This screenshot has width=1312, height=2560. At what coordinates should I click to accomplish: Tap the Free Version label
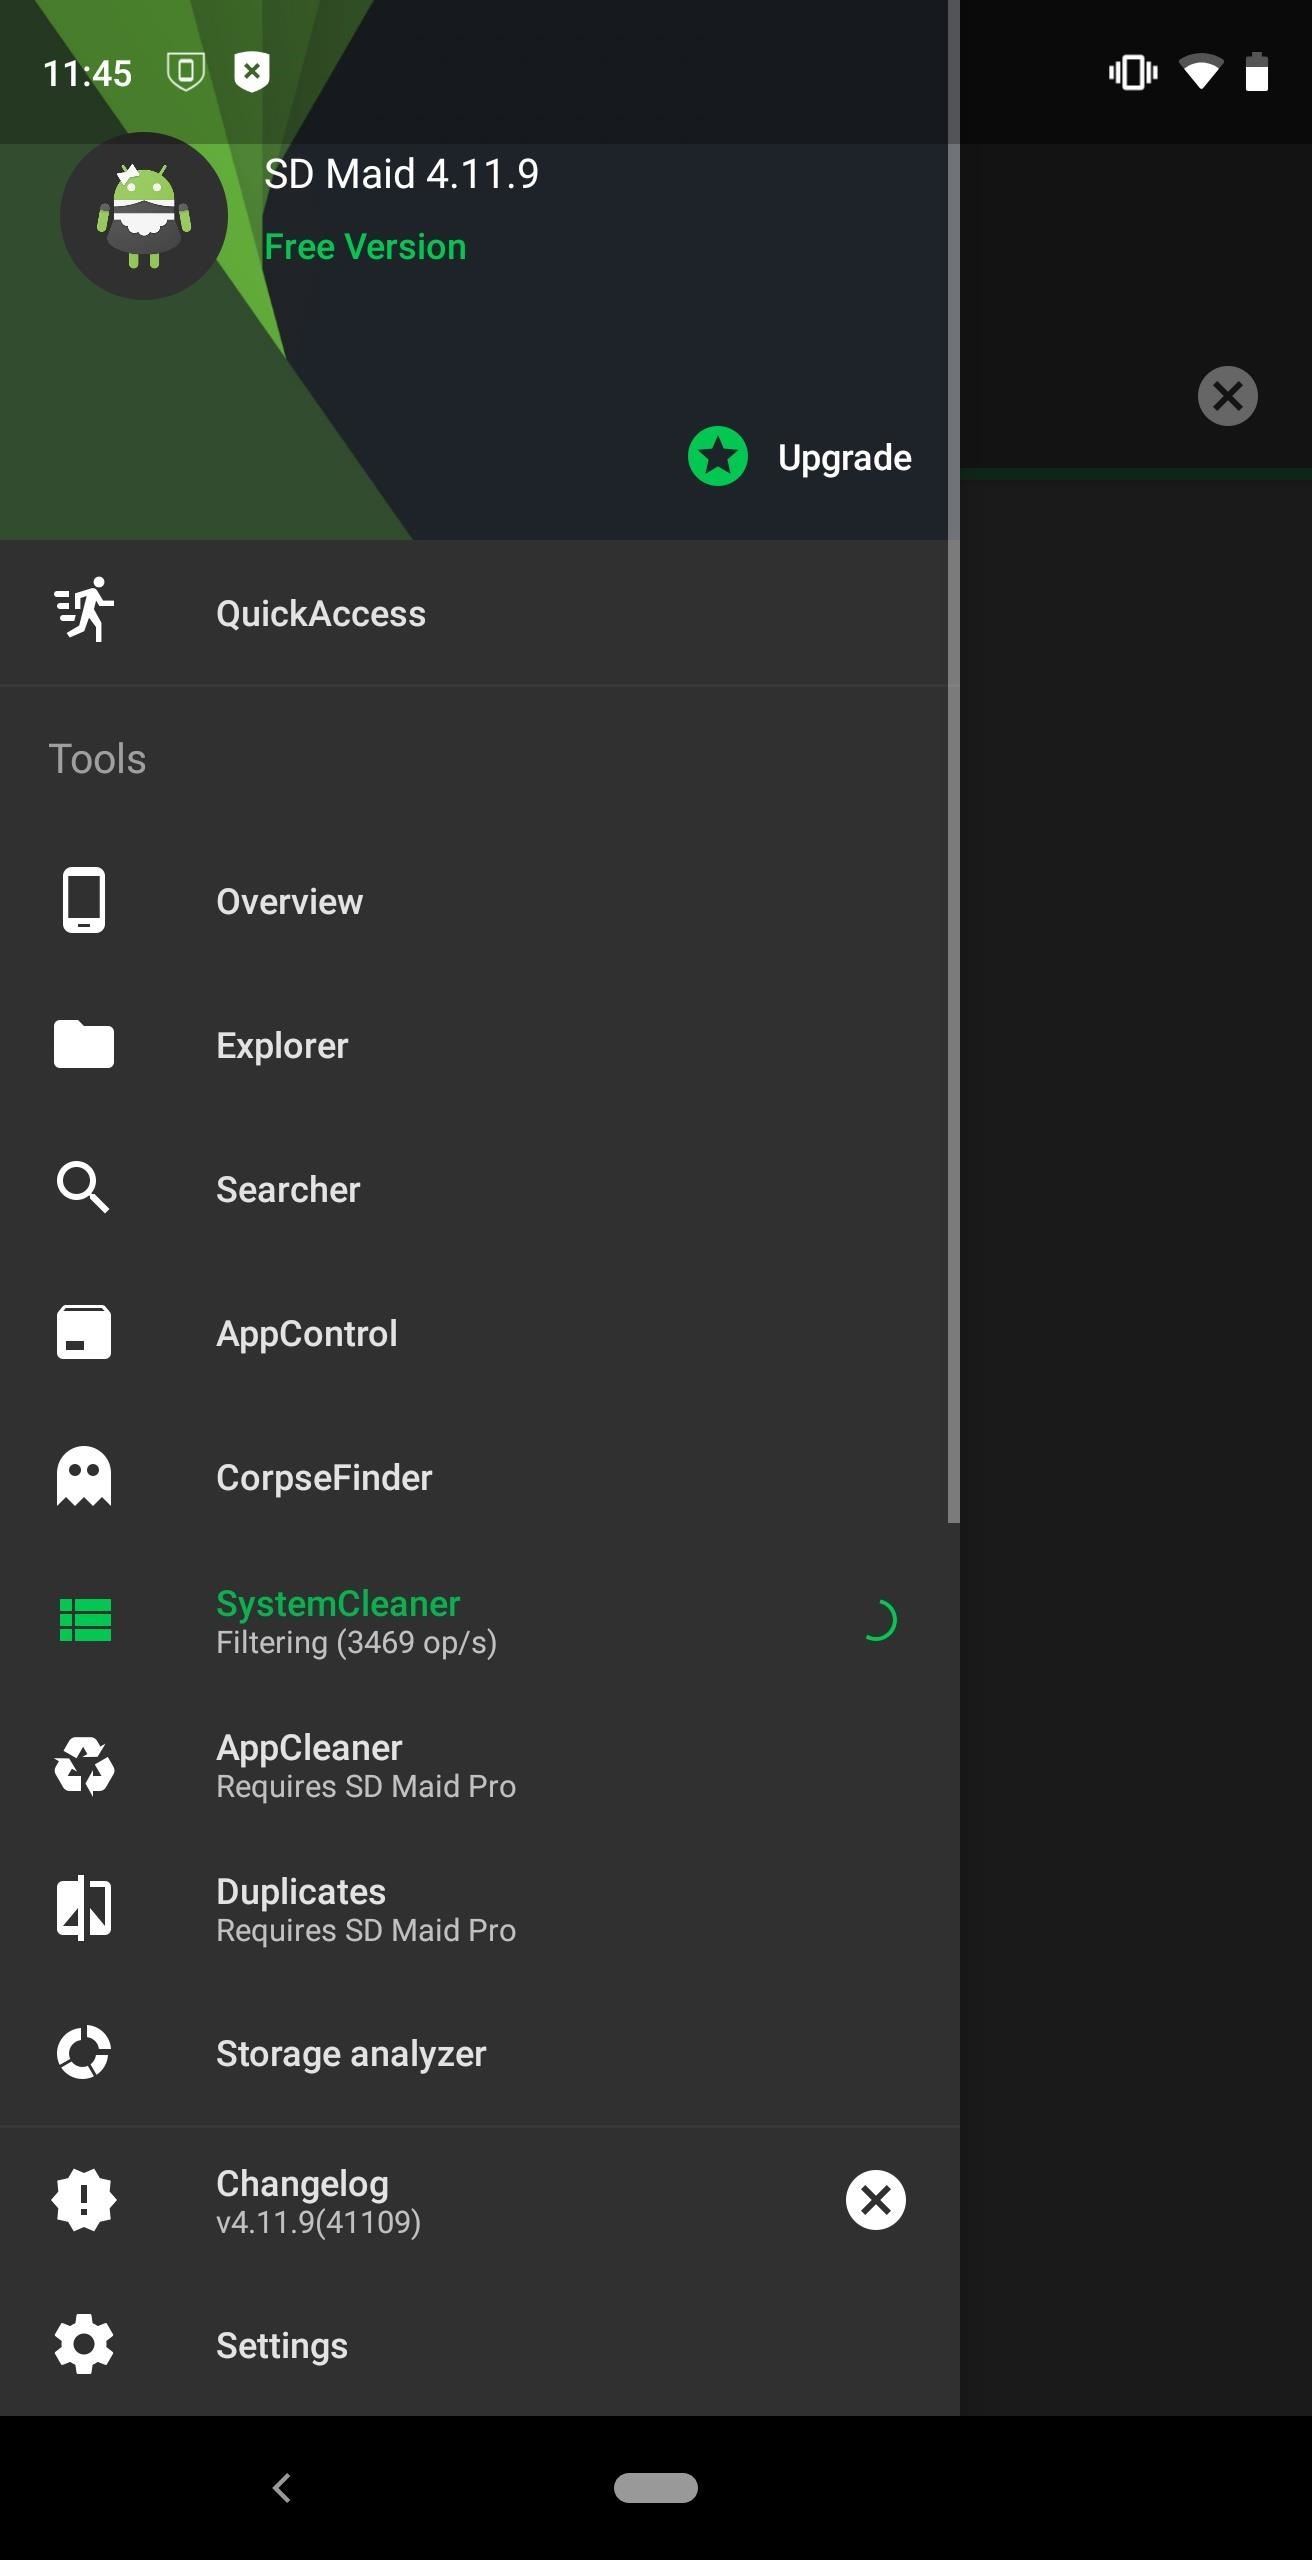tap(365, 247)
